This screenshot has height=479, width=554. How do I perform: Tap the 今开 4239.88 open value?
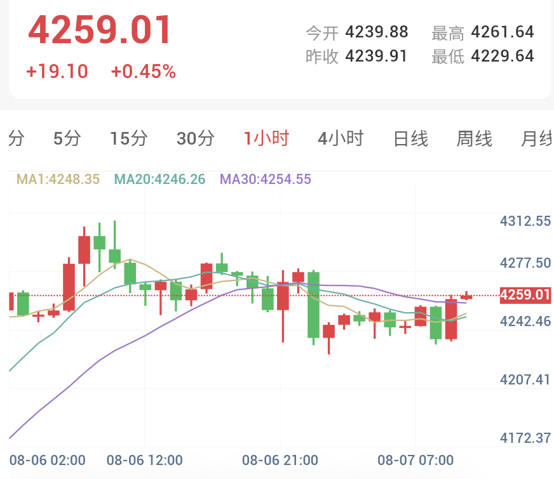357,32
